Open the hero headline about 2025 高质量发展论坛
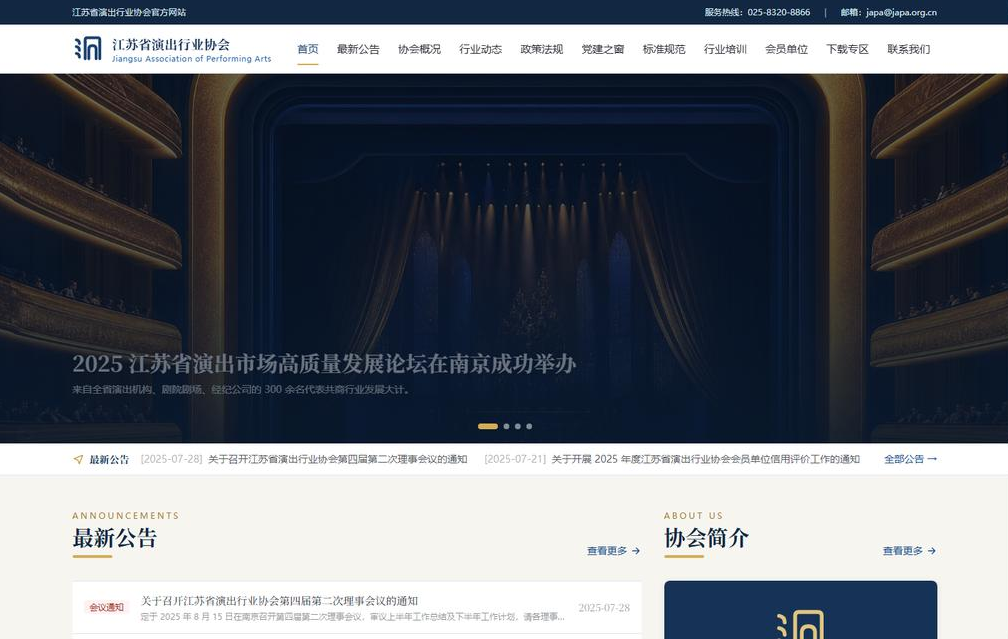The image size is (1008, 639). click(324, 364)
